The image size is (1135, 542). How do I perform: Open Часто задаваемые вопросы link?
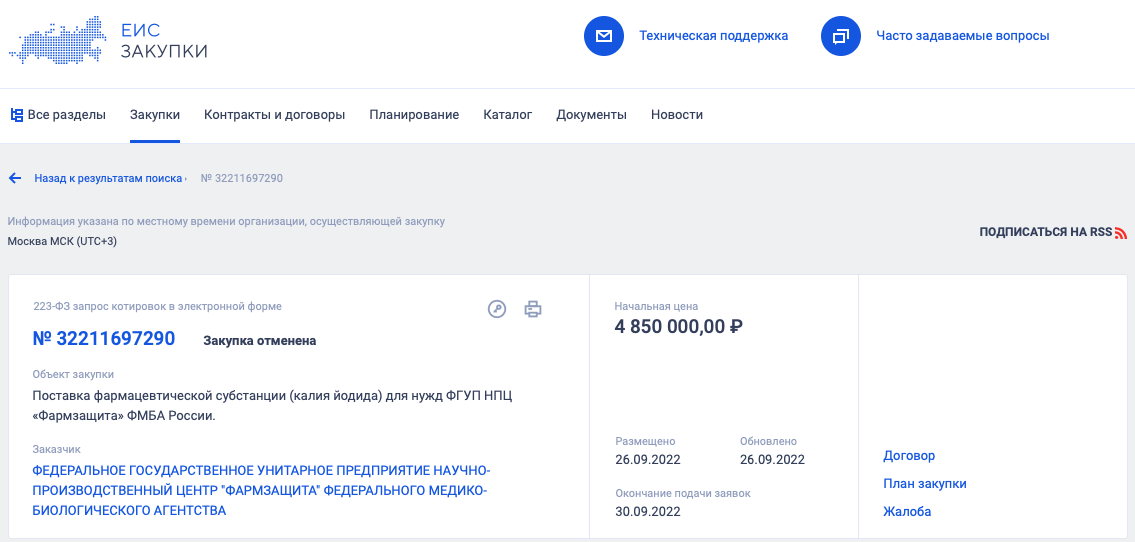[963, 35]
